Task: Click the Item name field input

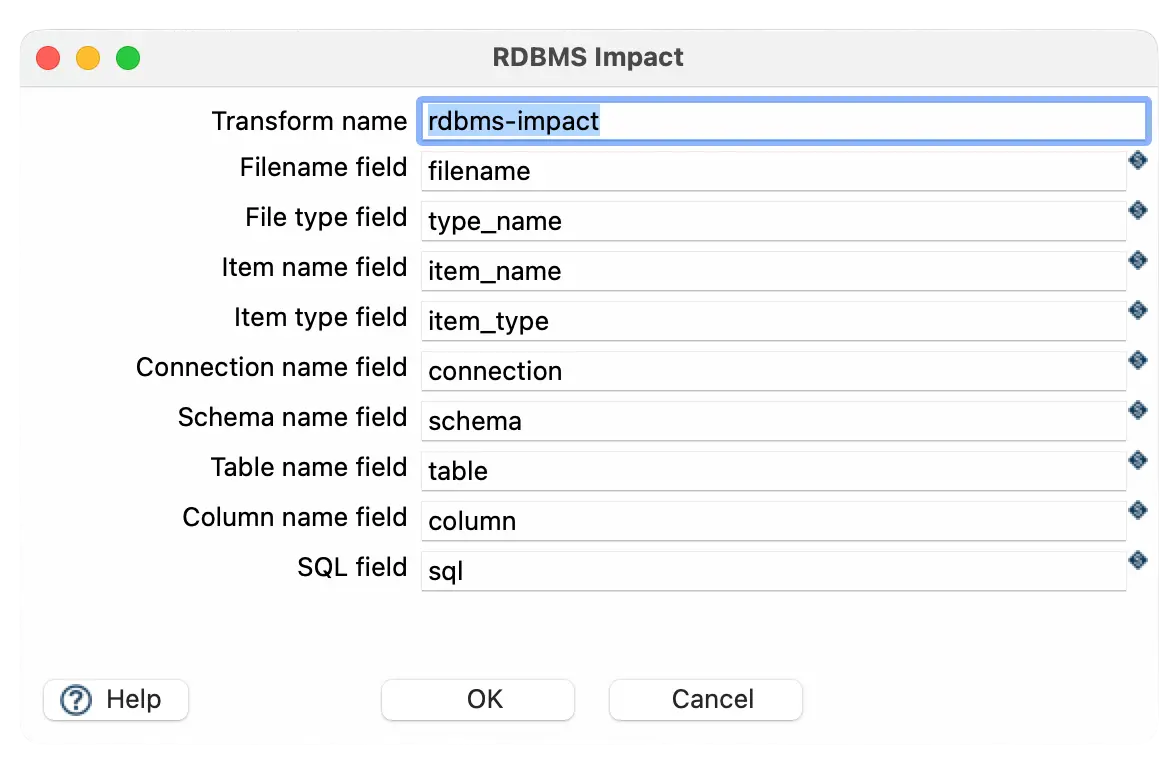Action: click(772, 271)
